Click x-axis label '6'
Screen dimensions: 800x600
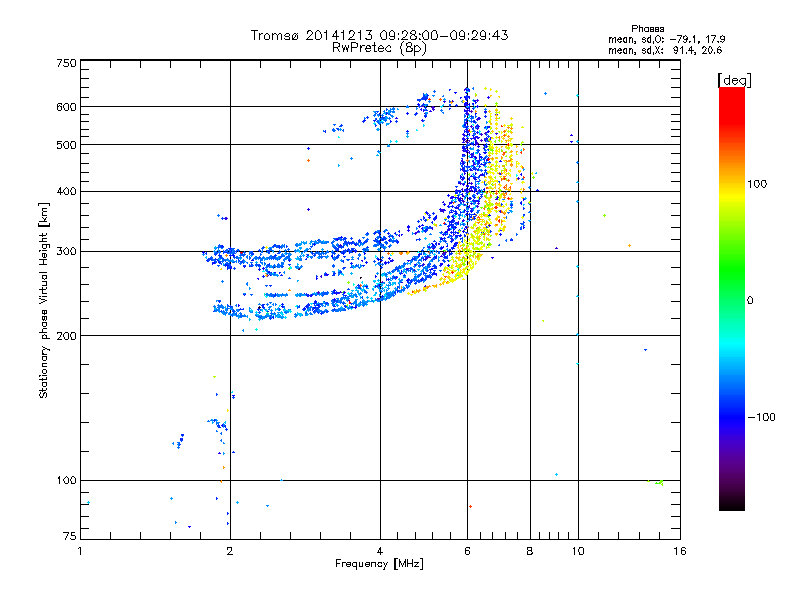coord(467,552)
